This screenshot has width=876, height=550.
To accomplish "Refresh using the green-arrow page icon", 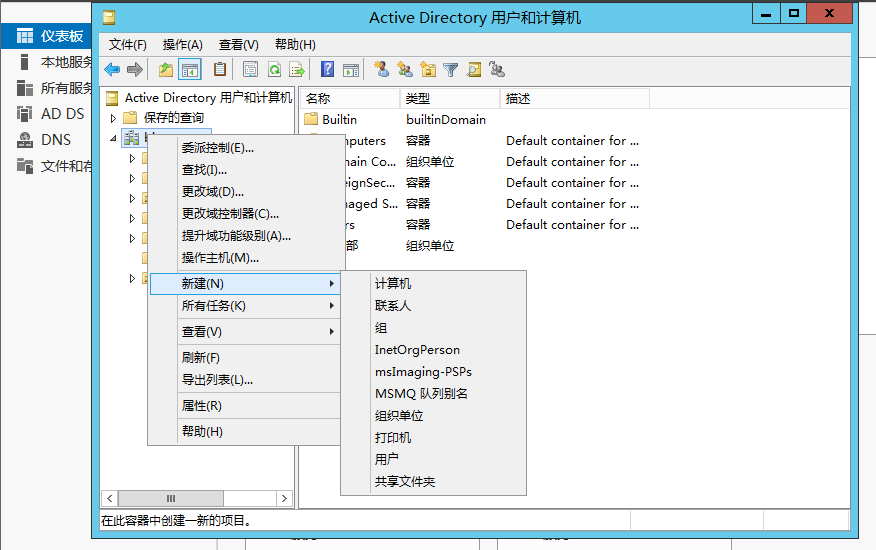I will coord(274,70).
